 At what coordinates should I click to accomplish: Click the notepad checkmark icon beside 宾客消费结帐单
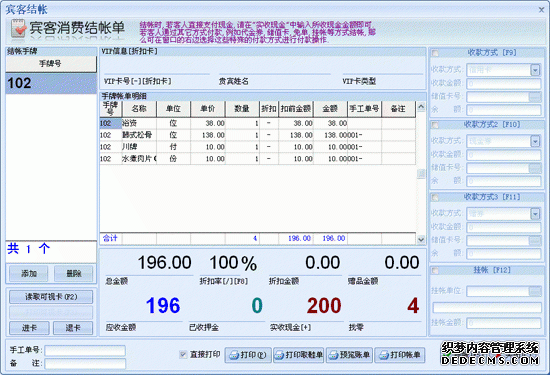coord(18,29)
